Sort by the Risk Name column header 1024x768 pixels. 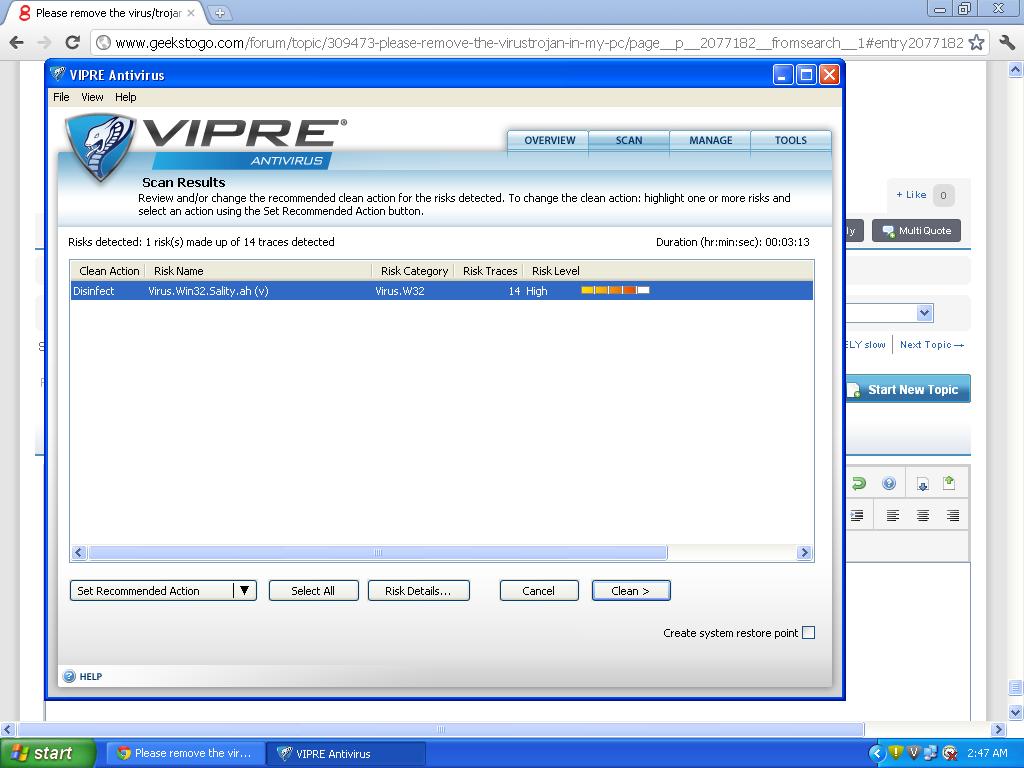(x=259, y=271)
